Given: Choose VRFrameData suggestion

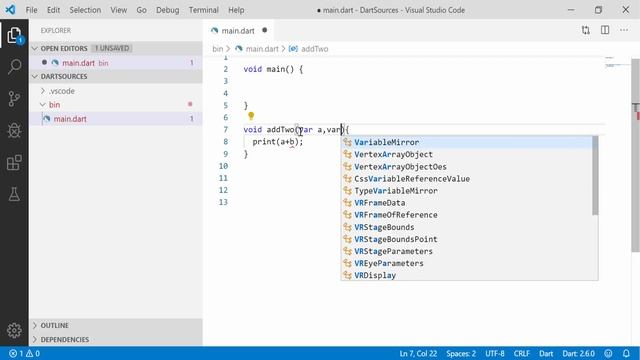Looking at the screenshot, I should coord(467,202).
